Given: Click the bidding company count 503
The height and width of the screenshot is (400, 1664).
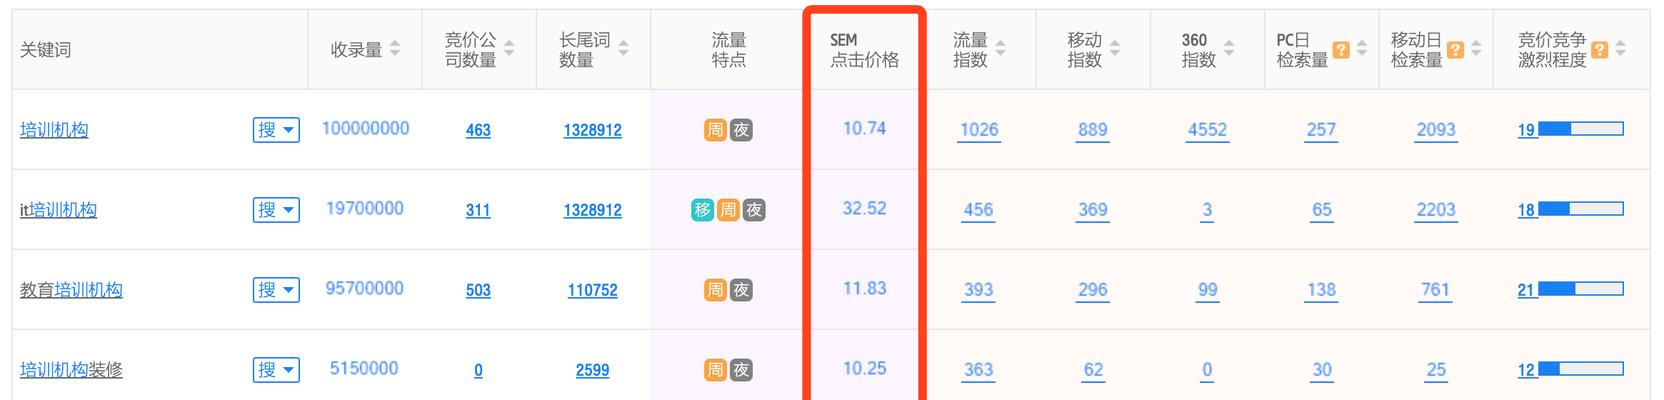Looking at the screenshot, I should (x=478, y=290).
